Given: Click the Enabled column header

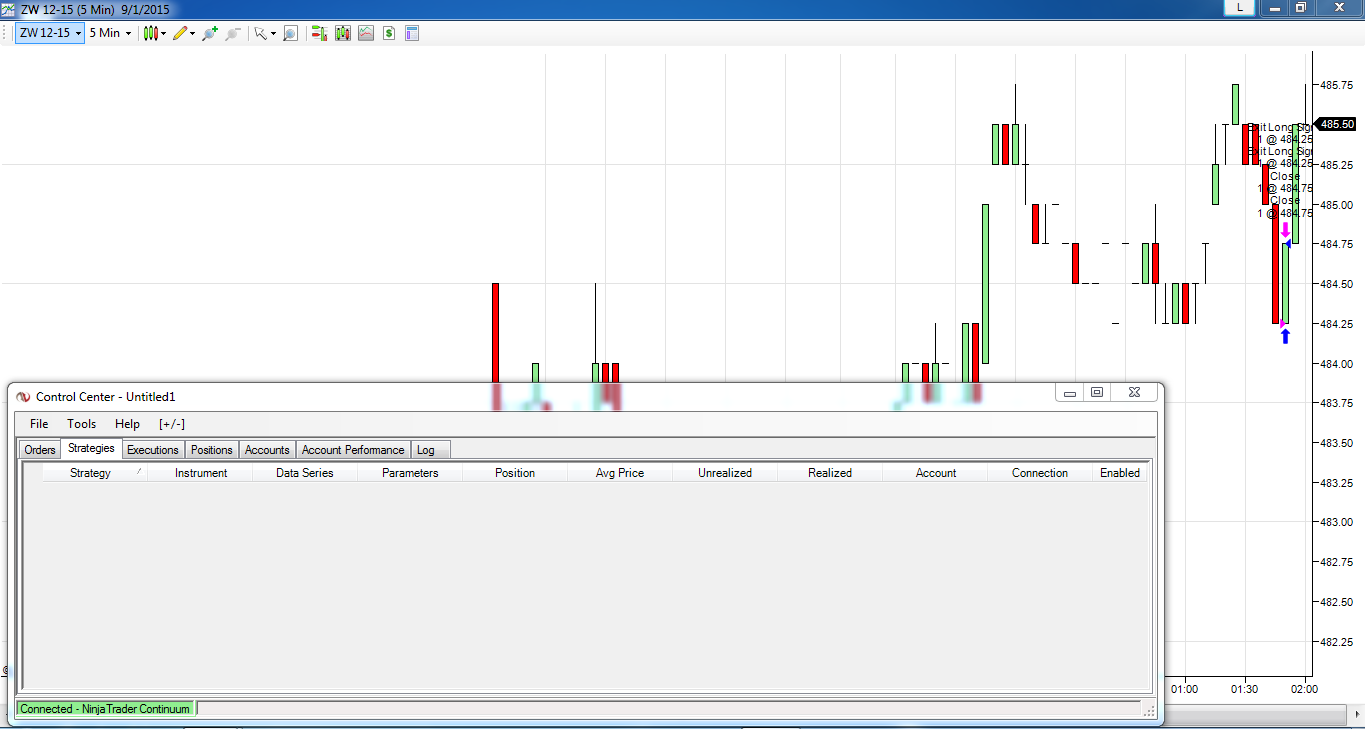Looking at the screenshot, I should [1120, 473].
